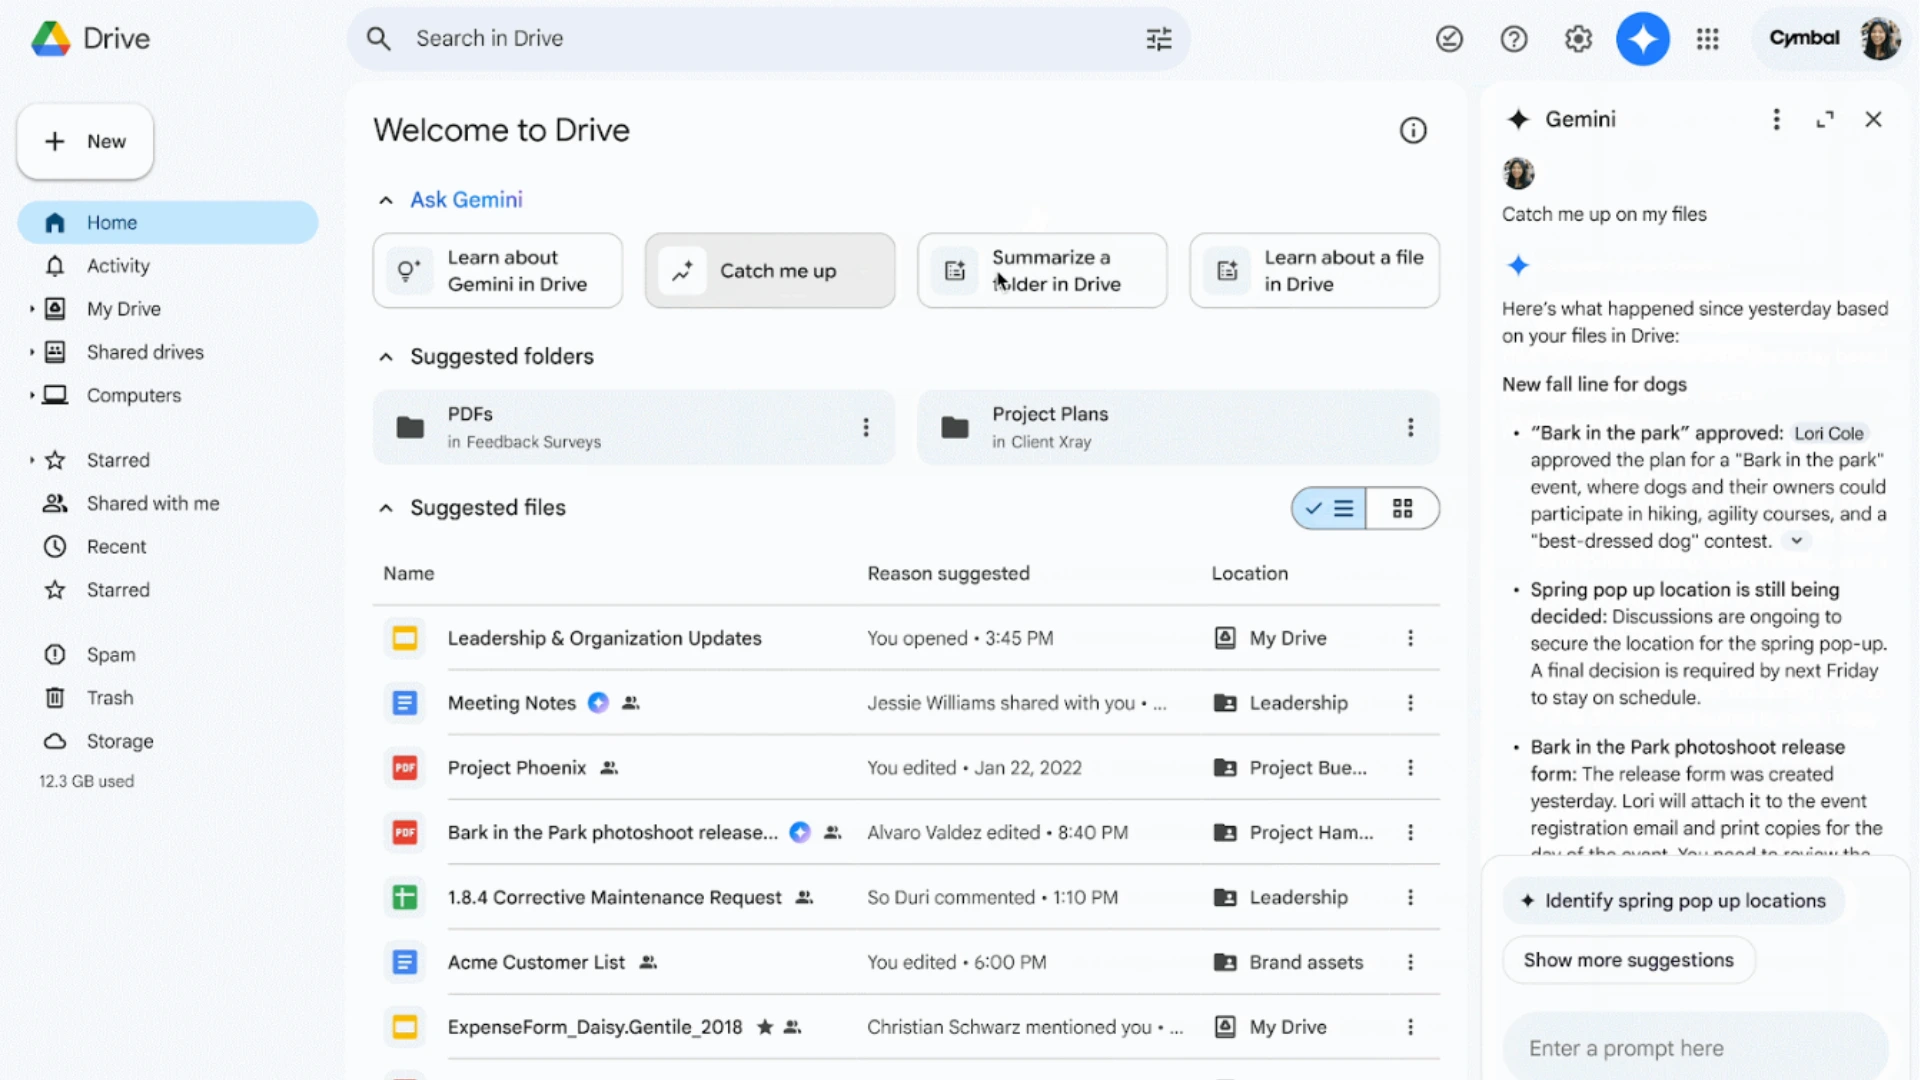Open more actions for Project Phoenix row
The width and height of the screenshot is (1920, 1080).
coord(1411,768)
